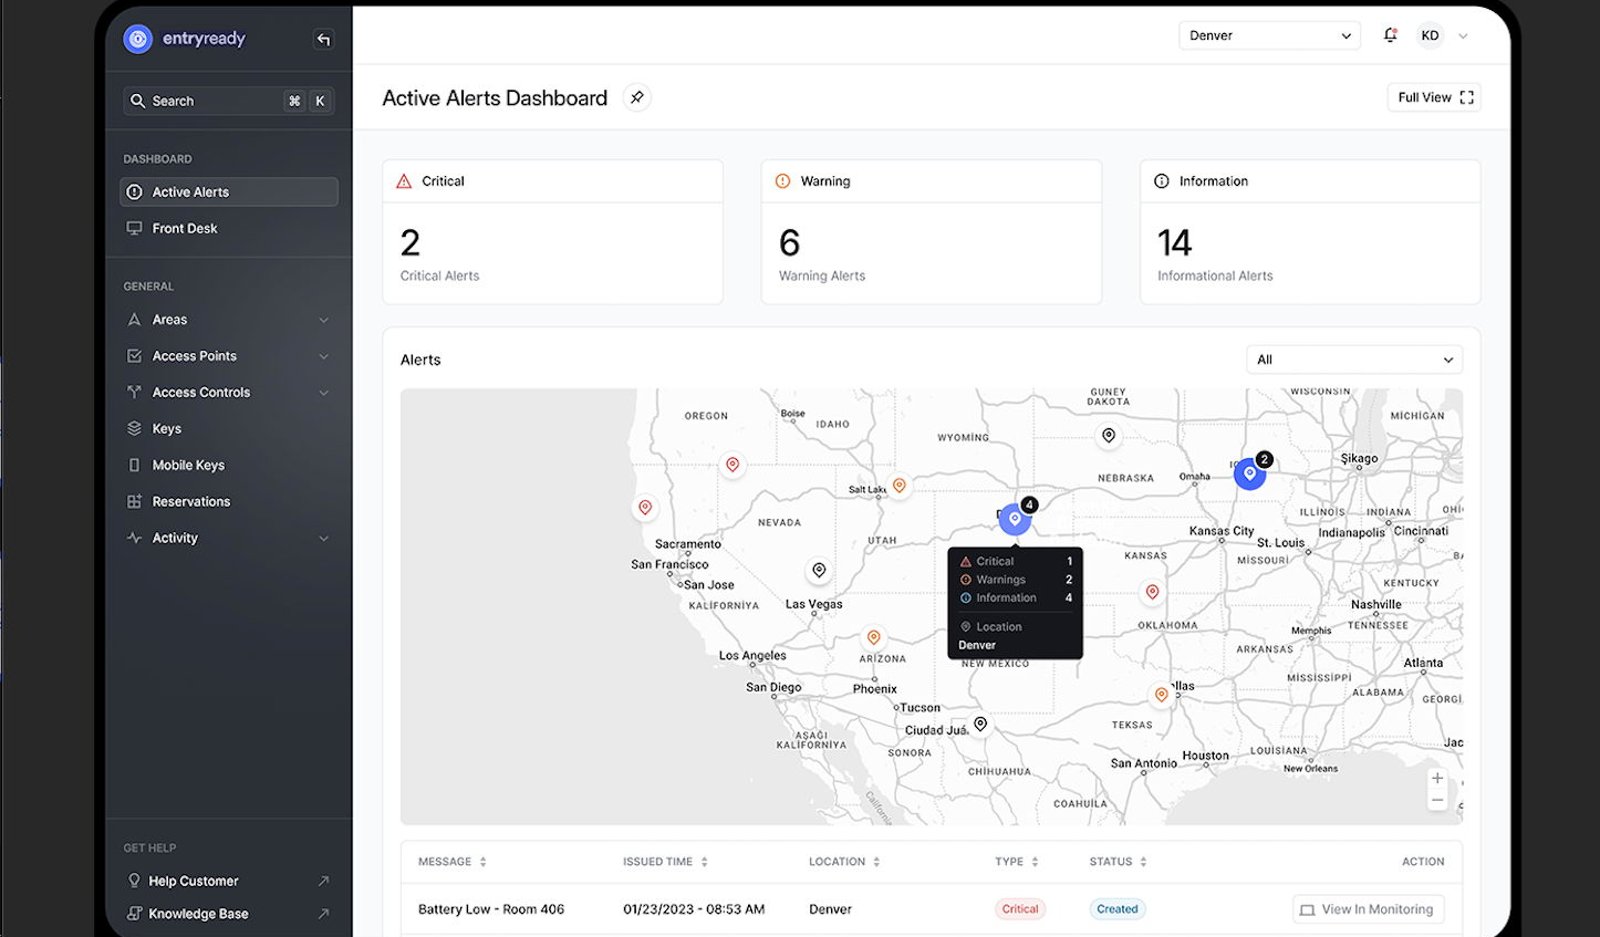Click the black map pin near Ciudad Juárez
This screenshot has width=1600, height=937.
pyautogui.click(x=981, y=724)
